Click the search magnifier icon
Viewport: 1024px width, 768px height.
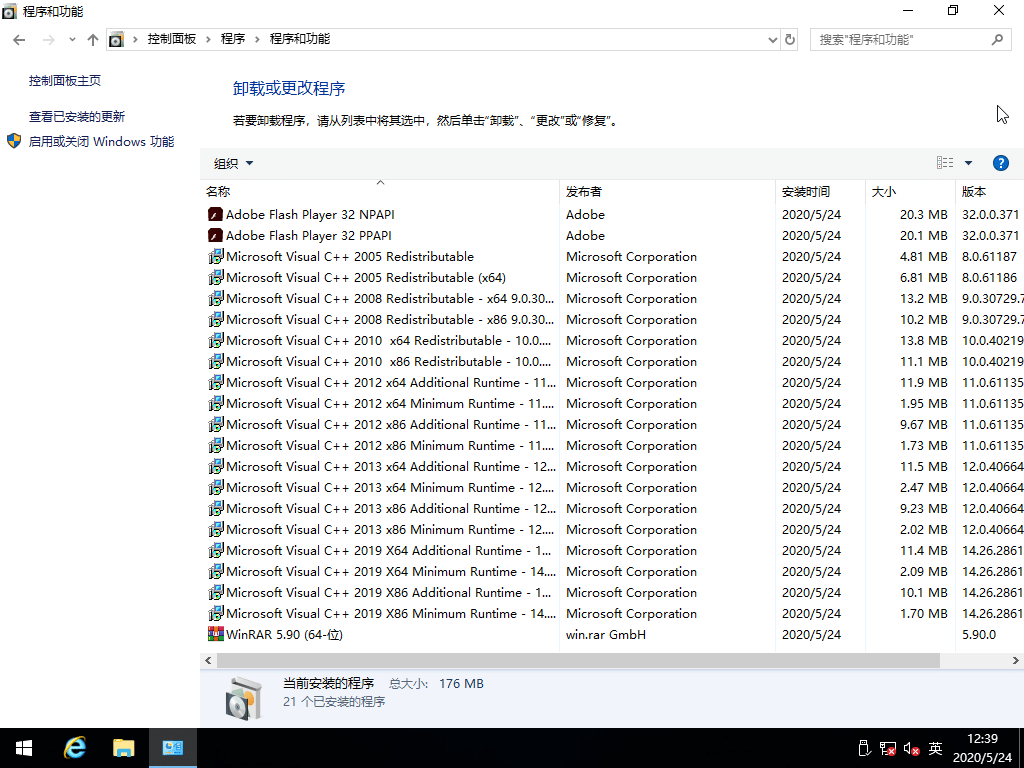point(997,40)
